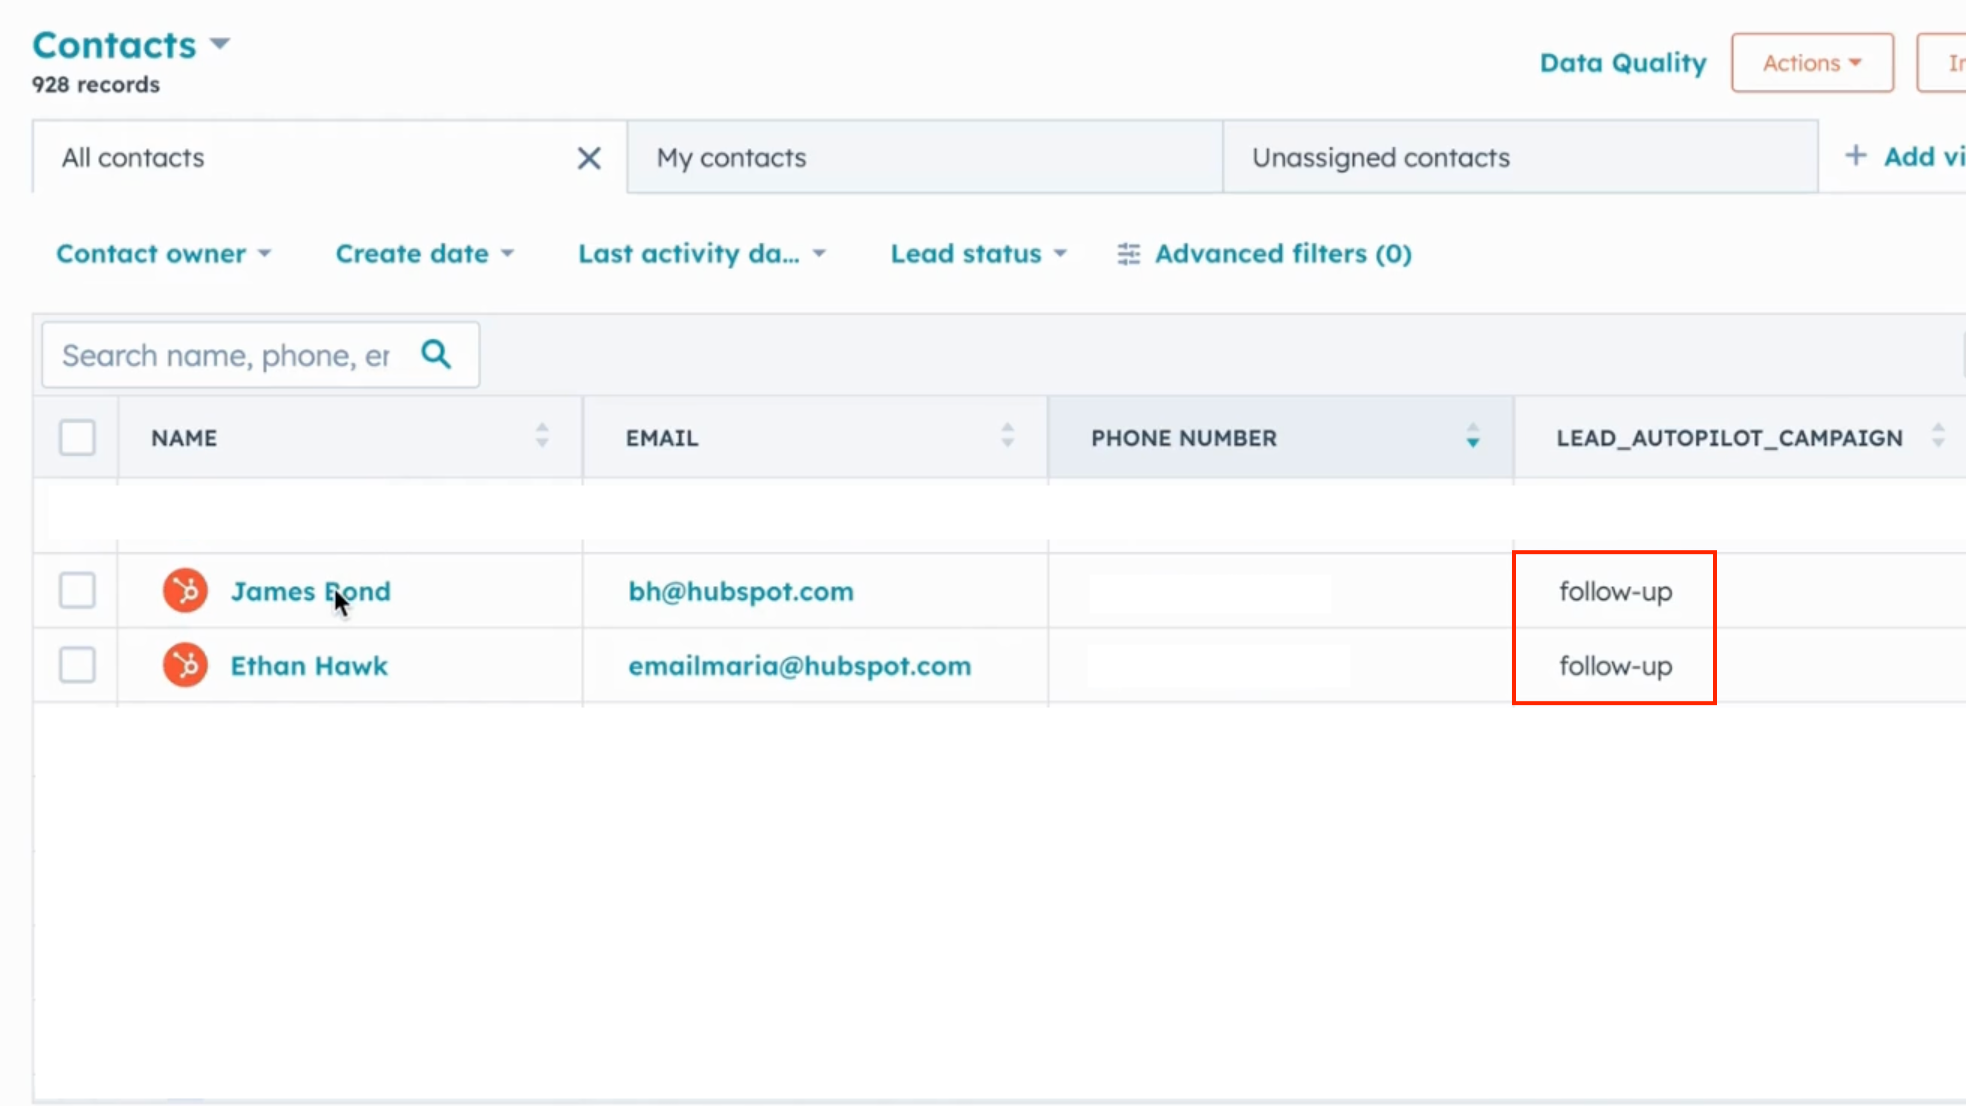Click the plus icon to add view

1855,156
